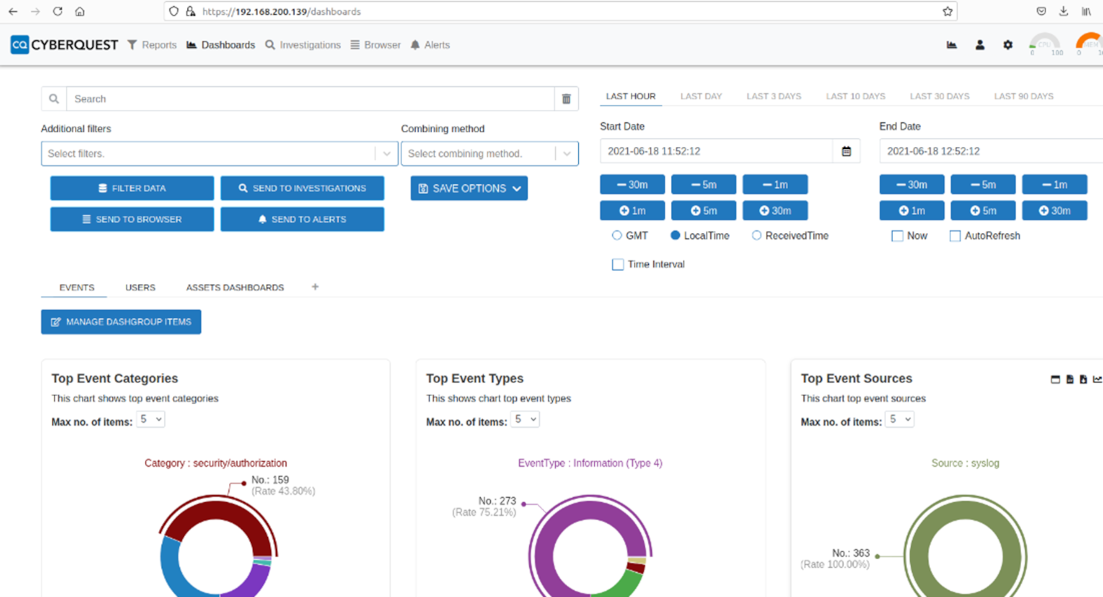Add 5m to the End Date
This screenshot has width=1103, height=597.
pos(983,210)
